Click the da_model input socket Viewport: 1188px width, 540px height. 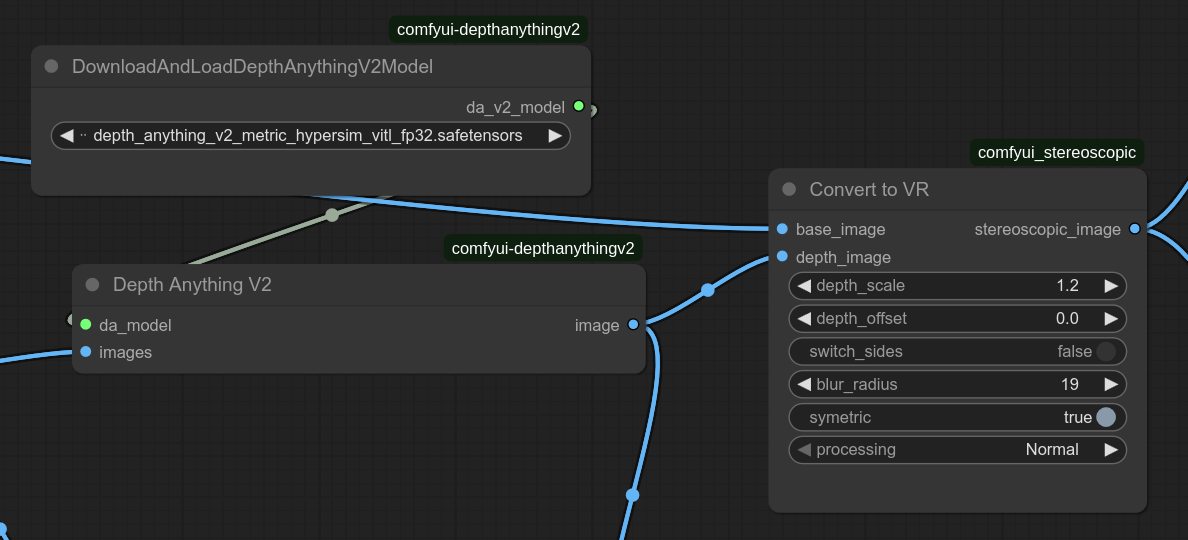[86, 325]
